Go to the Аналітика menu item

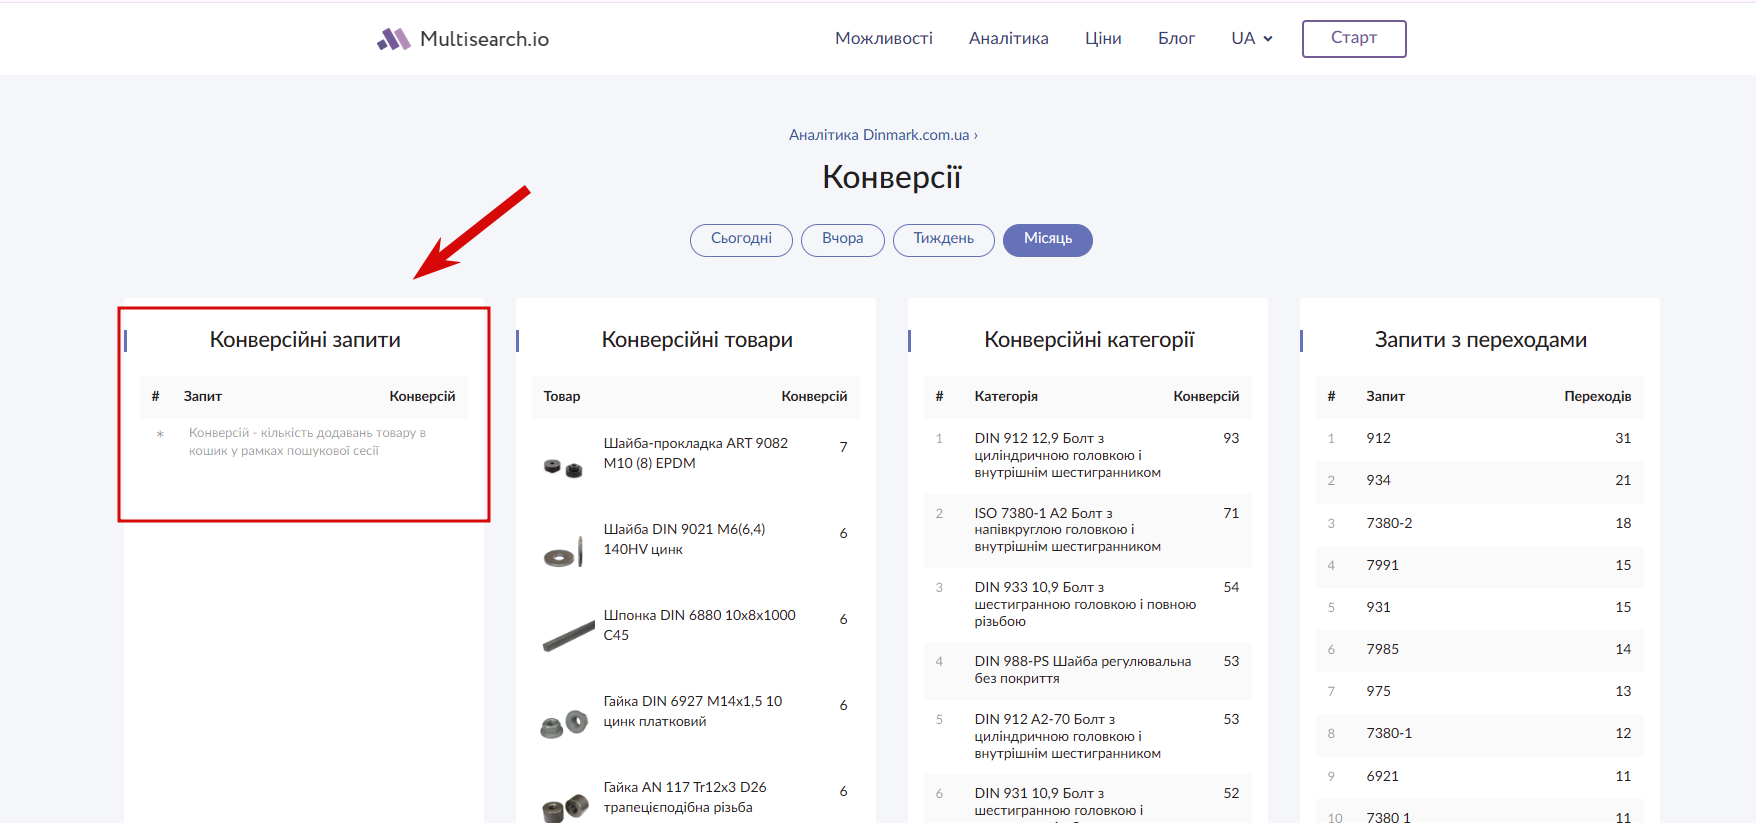pos(1008,39)
